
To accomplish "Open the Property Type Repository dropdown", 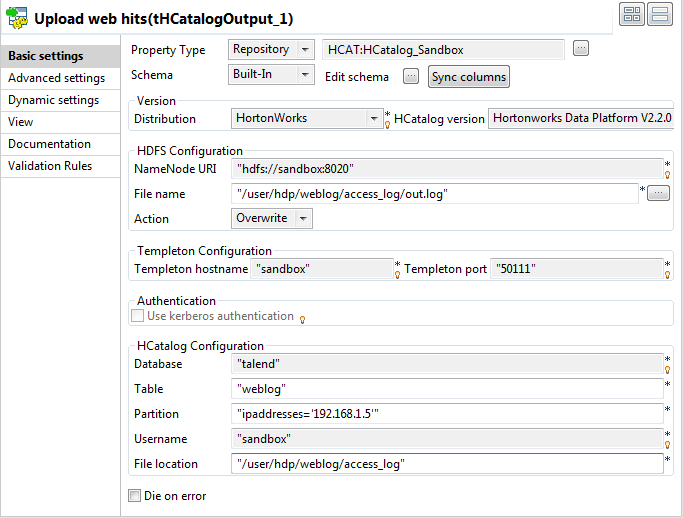I will [272, 50].
